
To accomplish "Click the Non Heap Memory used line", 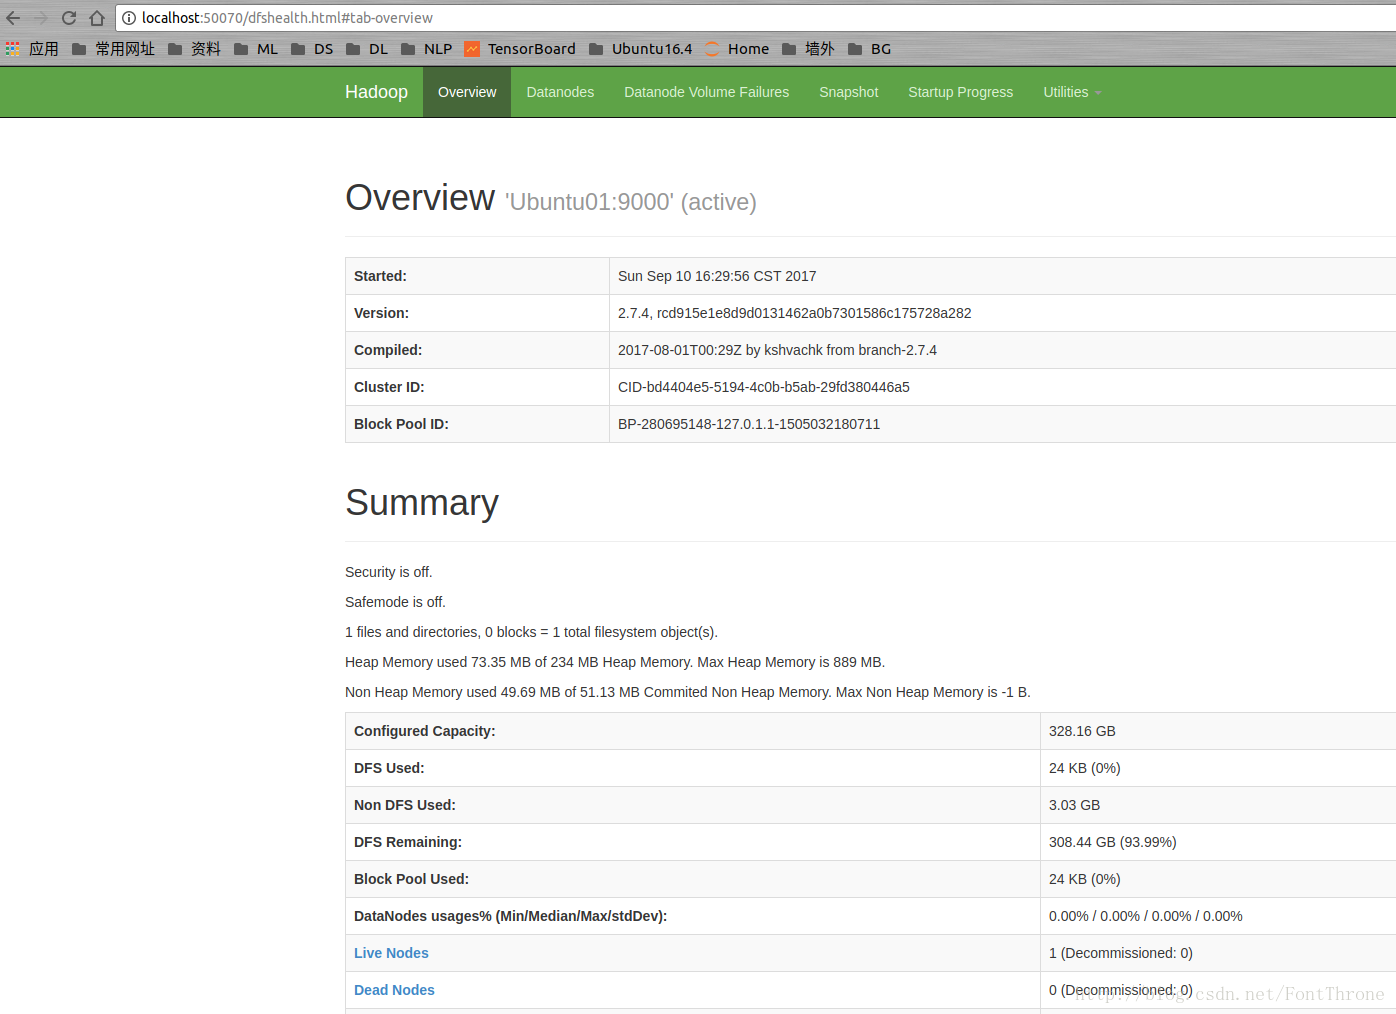I will [688, 692].
